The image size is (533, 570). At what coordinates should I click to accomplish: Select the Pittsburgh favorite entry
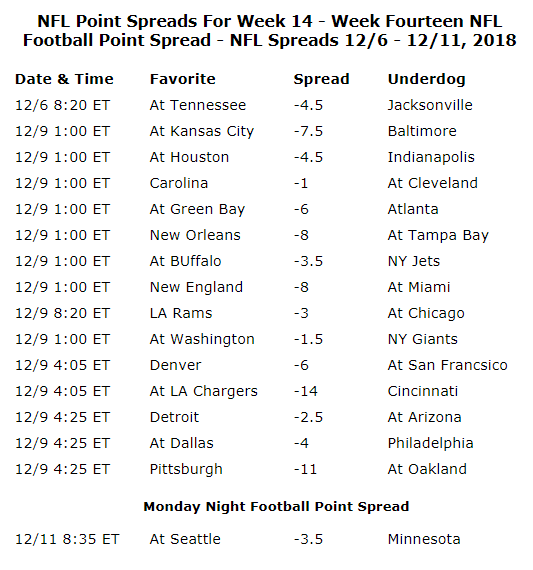(x=186, y=469)
